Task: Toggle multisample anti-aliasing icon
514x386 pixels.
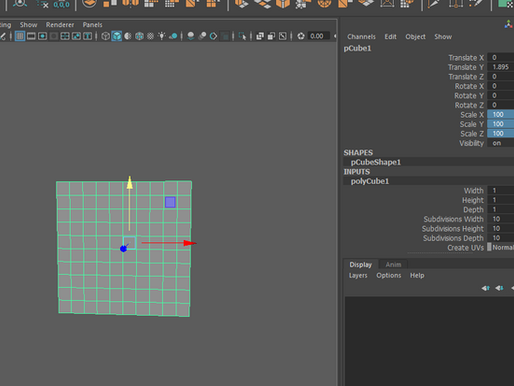Action: click(x=213, y=36)
